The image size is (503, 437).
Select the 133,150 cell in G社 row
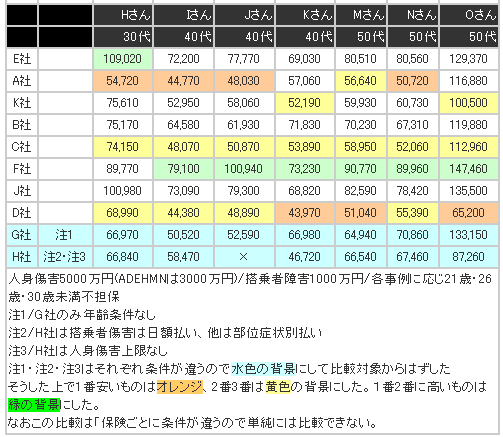click(x=469, y=235)
